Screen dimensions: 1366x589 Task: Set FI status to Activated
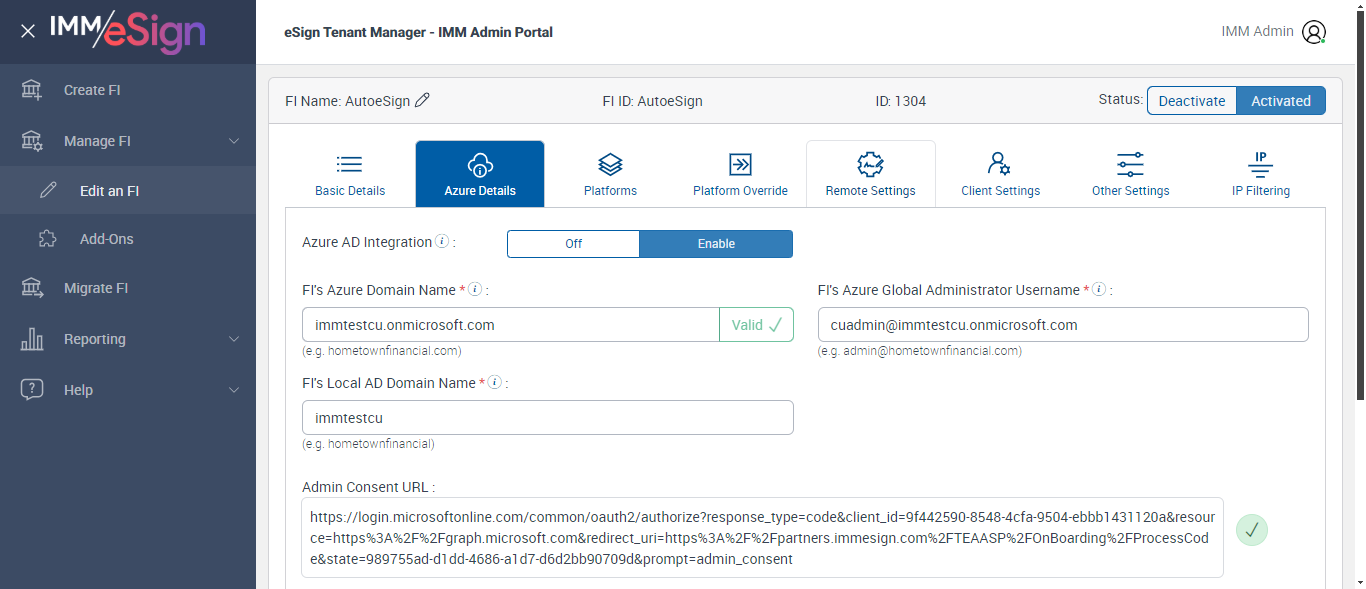tap(1281, 101)
